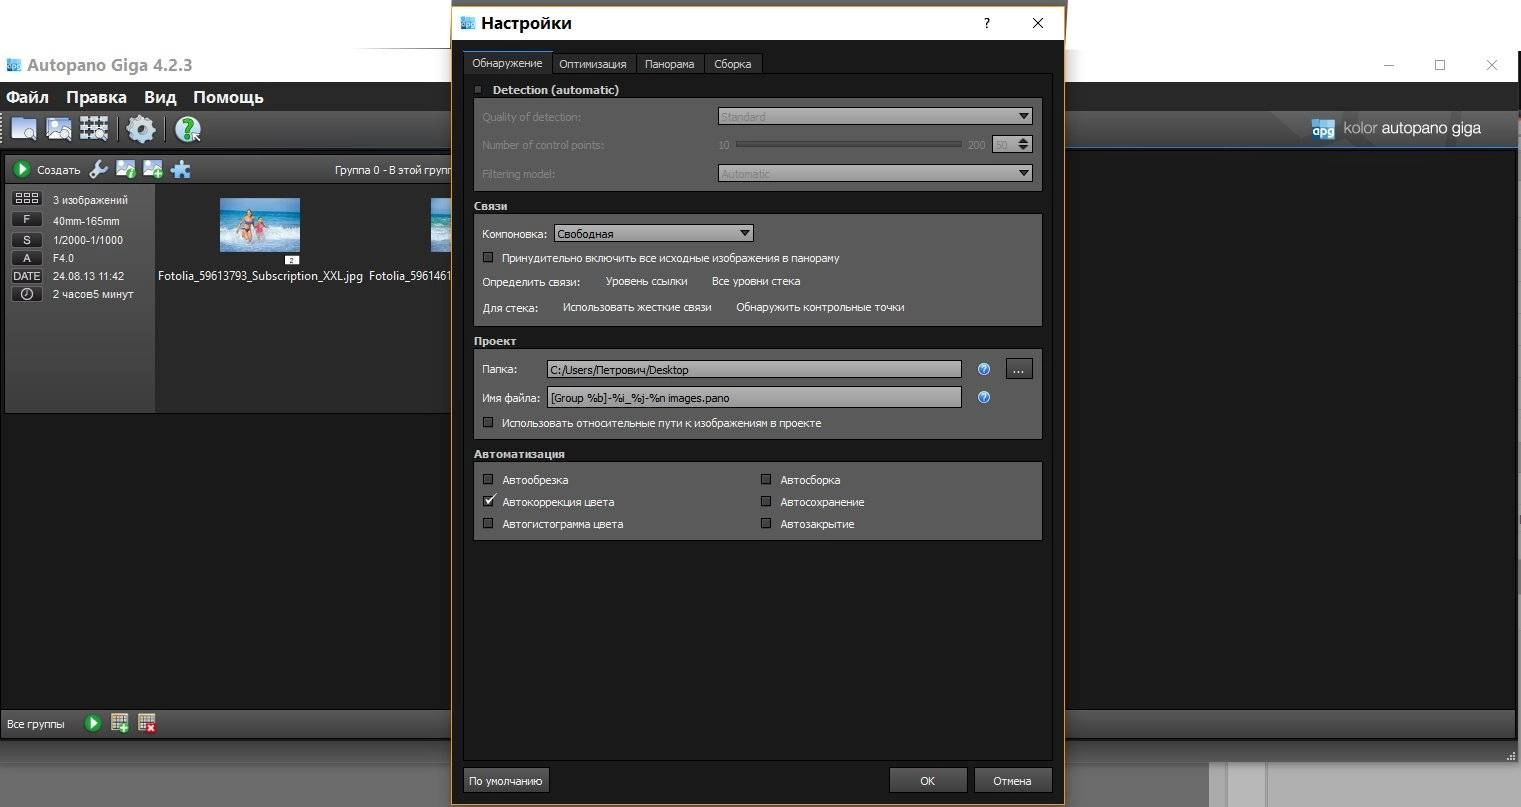Select the Fotolia_59613793 beach thumbnail

260,225
